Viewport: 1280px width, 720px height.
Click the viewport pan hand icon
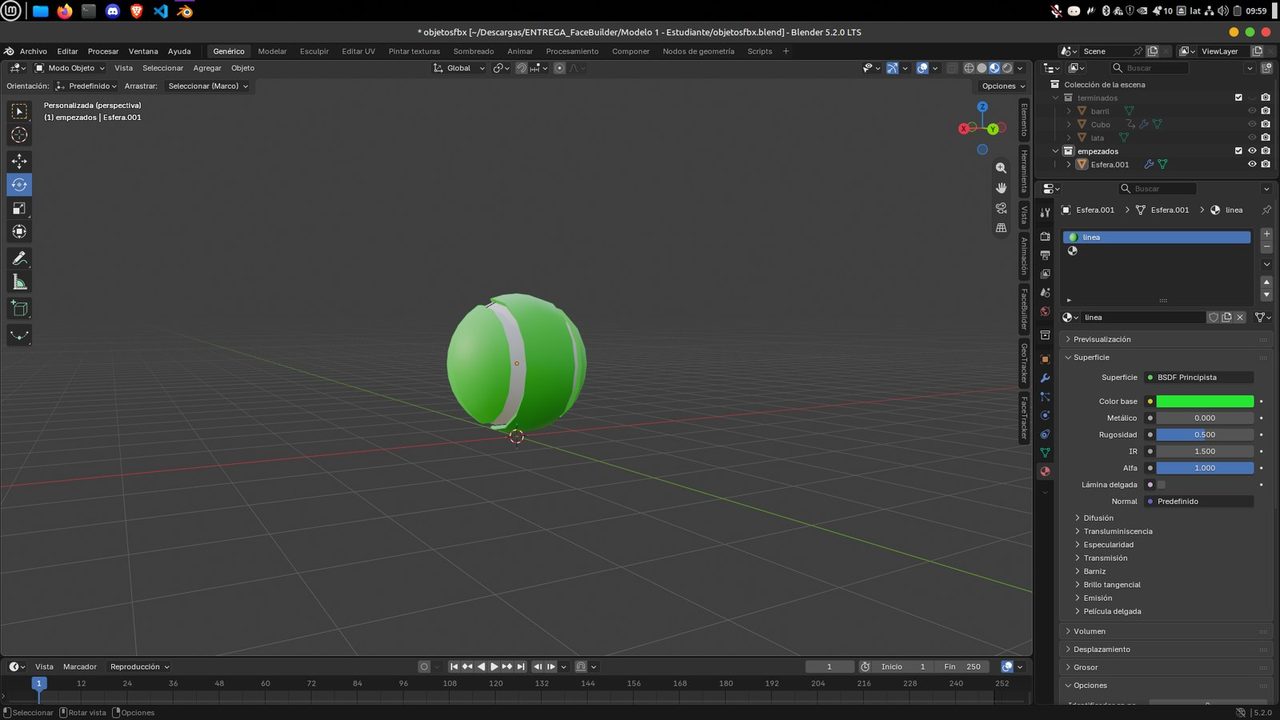coord(1001,188)
